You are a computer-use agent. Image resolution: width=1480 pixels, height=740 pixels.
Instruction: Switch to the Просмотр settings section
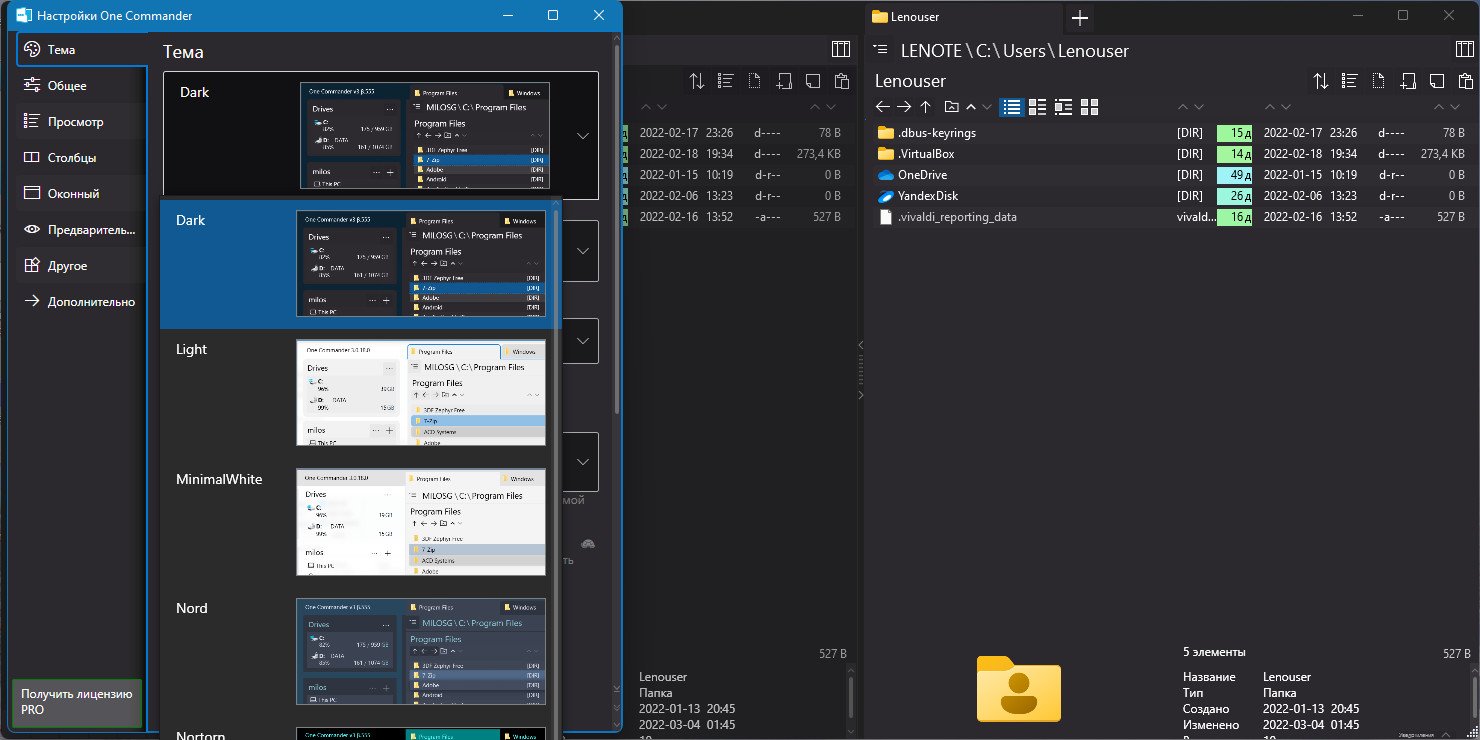[76, 122]
